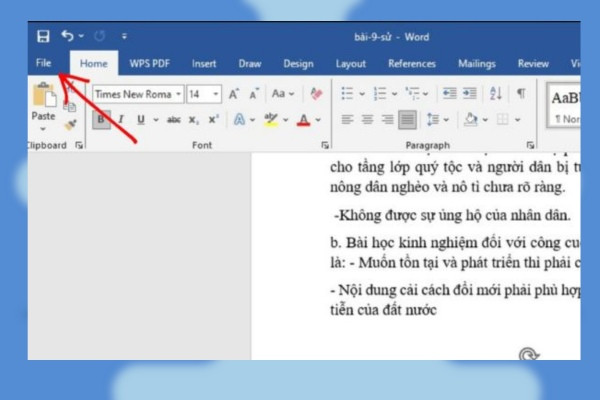The width and height of the screenshot is (600, 400).
Task: Click the Redo icon
Action: click(99, 36)
